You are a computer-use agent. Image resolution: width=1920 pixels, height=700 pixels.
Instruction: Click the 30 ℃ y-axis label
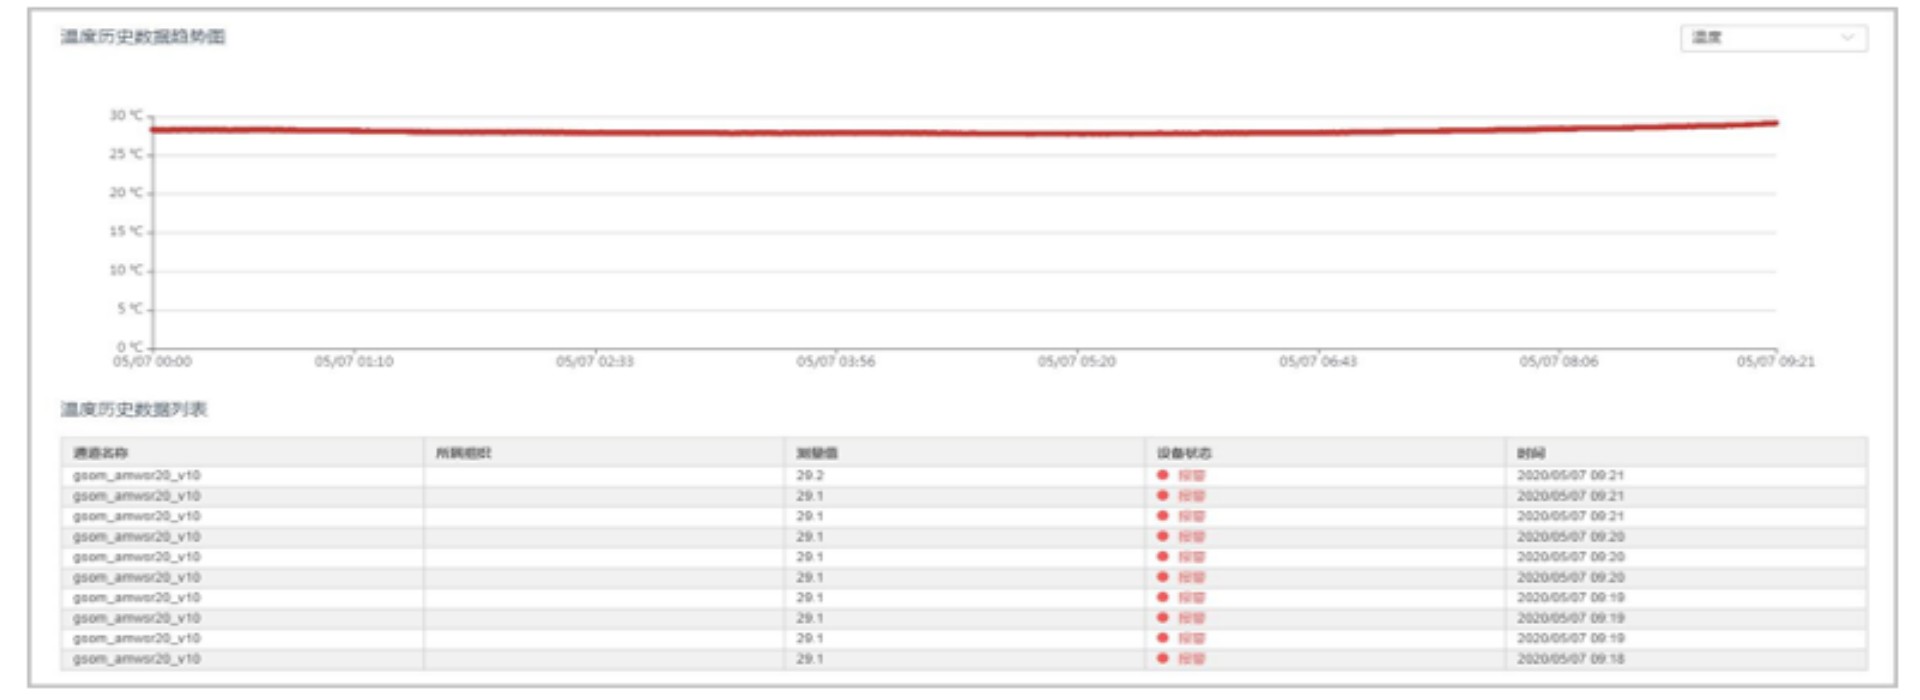click(x=126, y=116)
